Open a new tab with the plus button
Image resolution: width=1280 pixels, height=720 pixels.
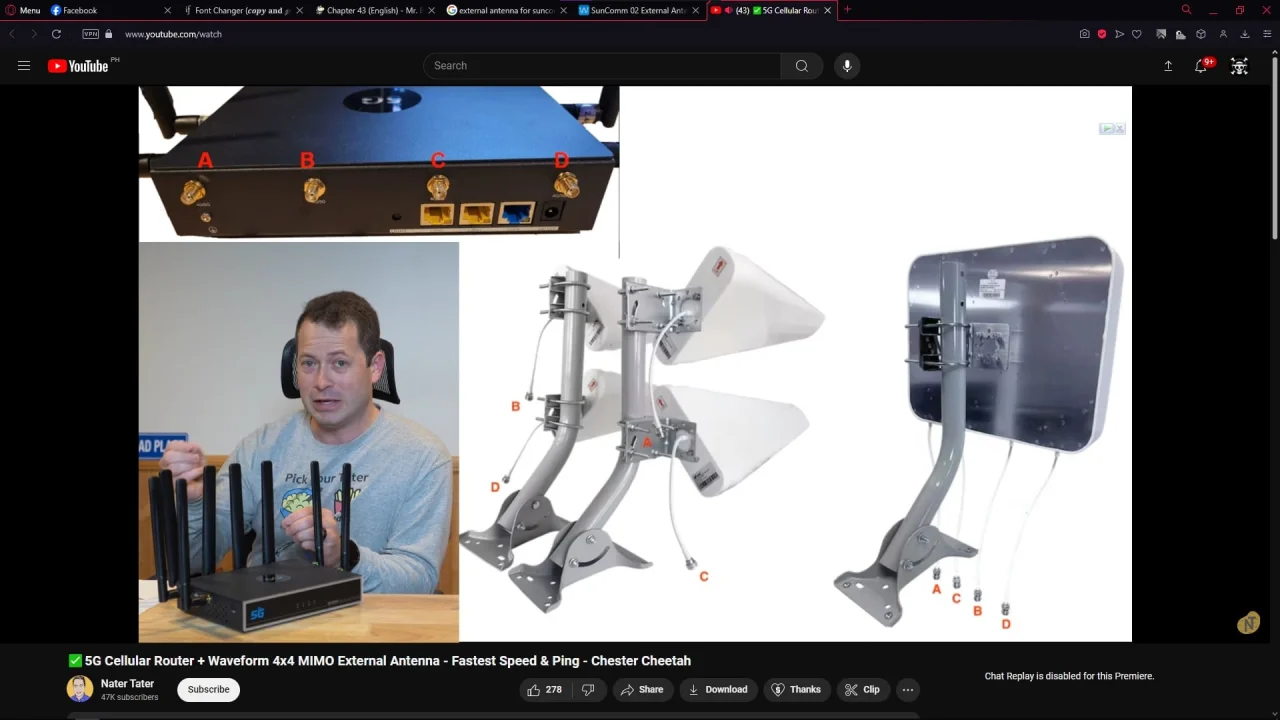coord(847,10)
